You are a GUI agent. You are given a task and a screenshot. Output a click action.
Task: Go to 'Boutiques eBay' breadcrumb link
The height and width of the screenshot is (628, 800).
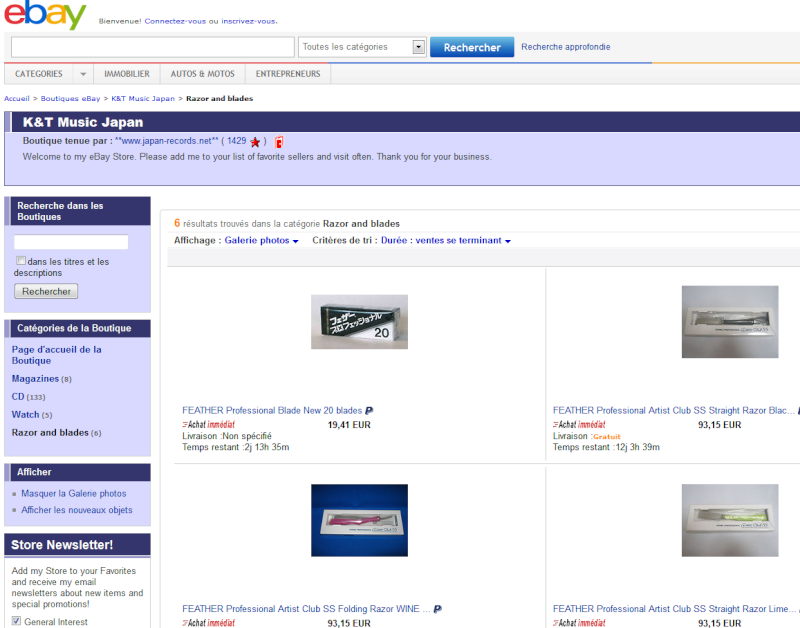(x=70, y=98)
